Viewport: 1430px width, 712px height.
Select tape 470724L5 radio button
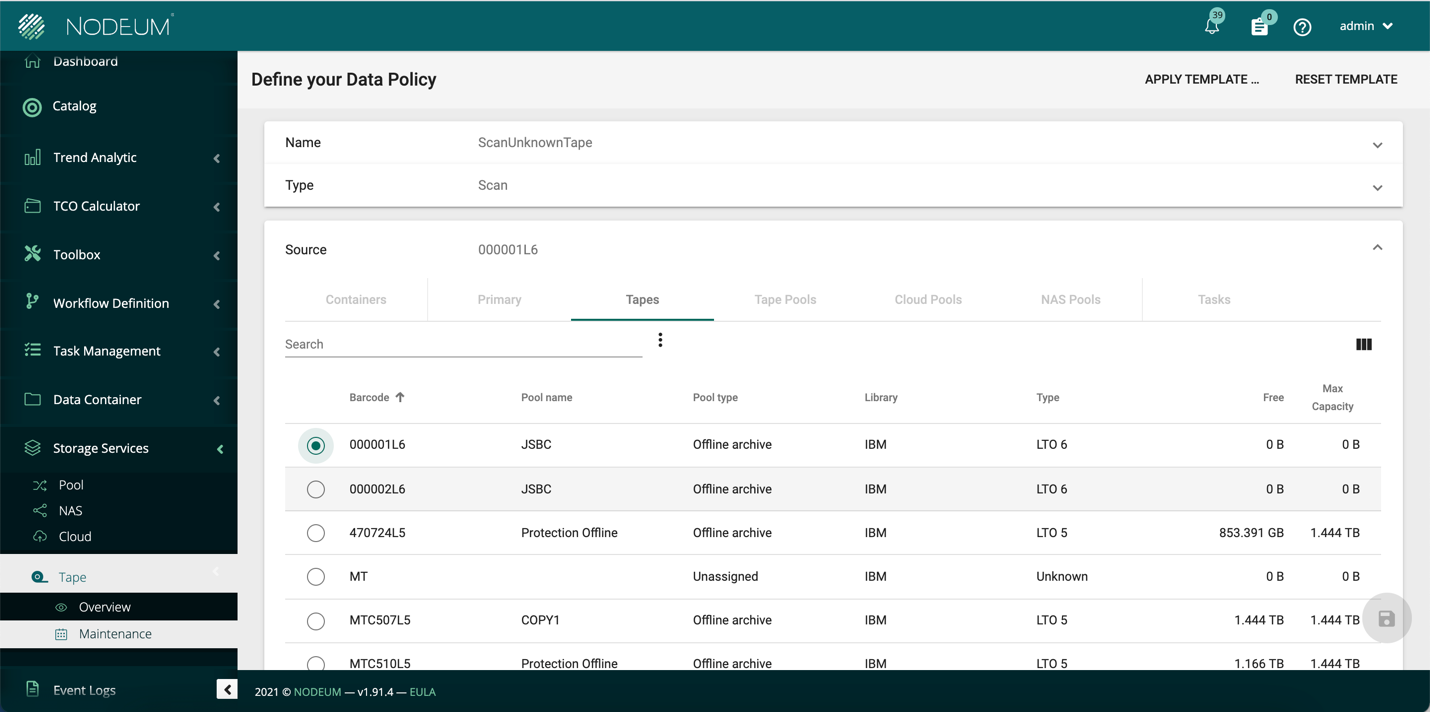tap(316, 533)
